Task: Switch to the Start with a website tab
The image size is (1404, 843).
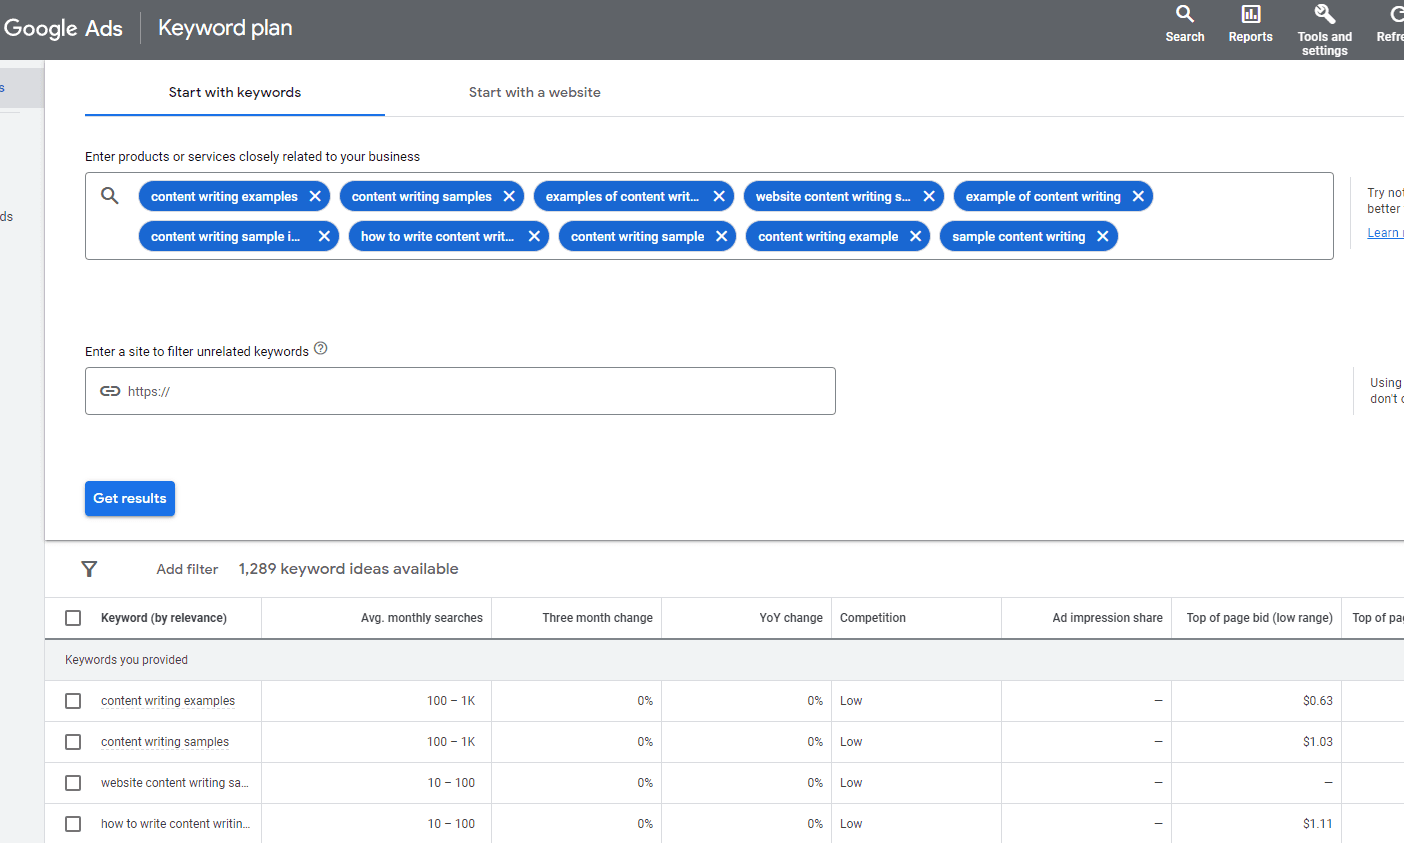Action: point(534,92)
